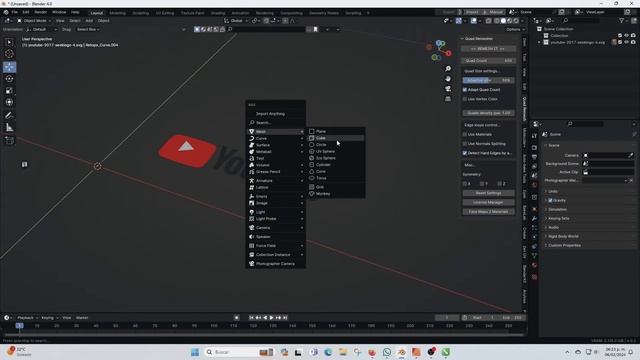Viewport: 640px width, 360px height.
Task: Toggle the Gravity checkbox in Scene properties
Action: (550, 200)
